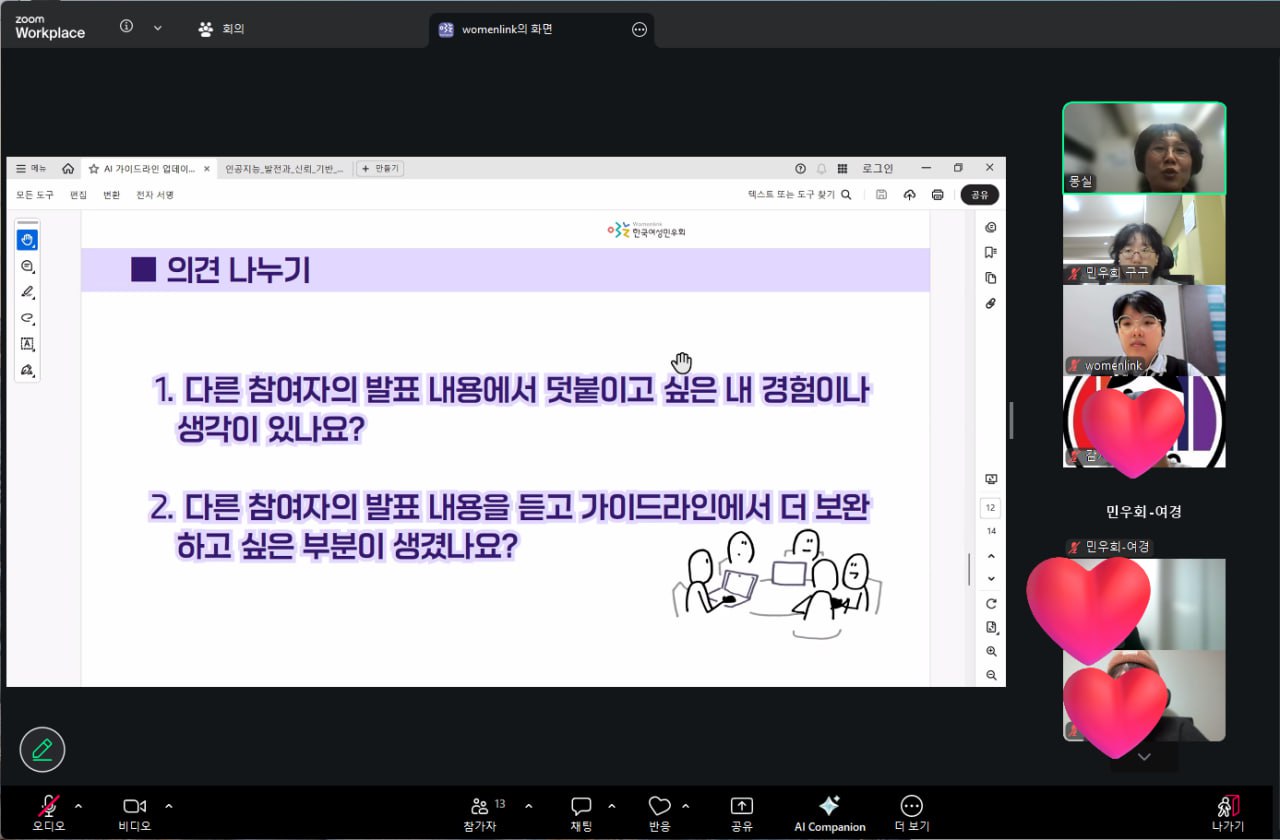1280x840 pixels.
Task: Open the 모든 도구 menu
Action: (35, 195)
